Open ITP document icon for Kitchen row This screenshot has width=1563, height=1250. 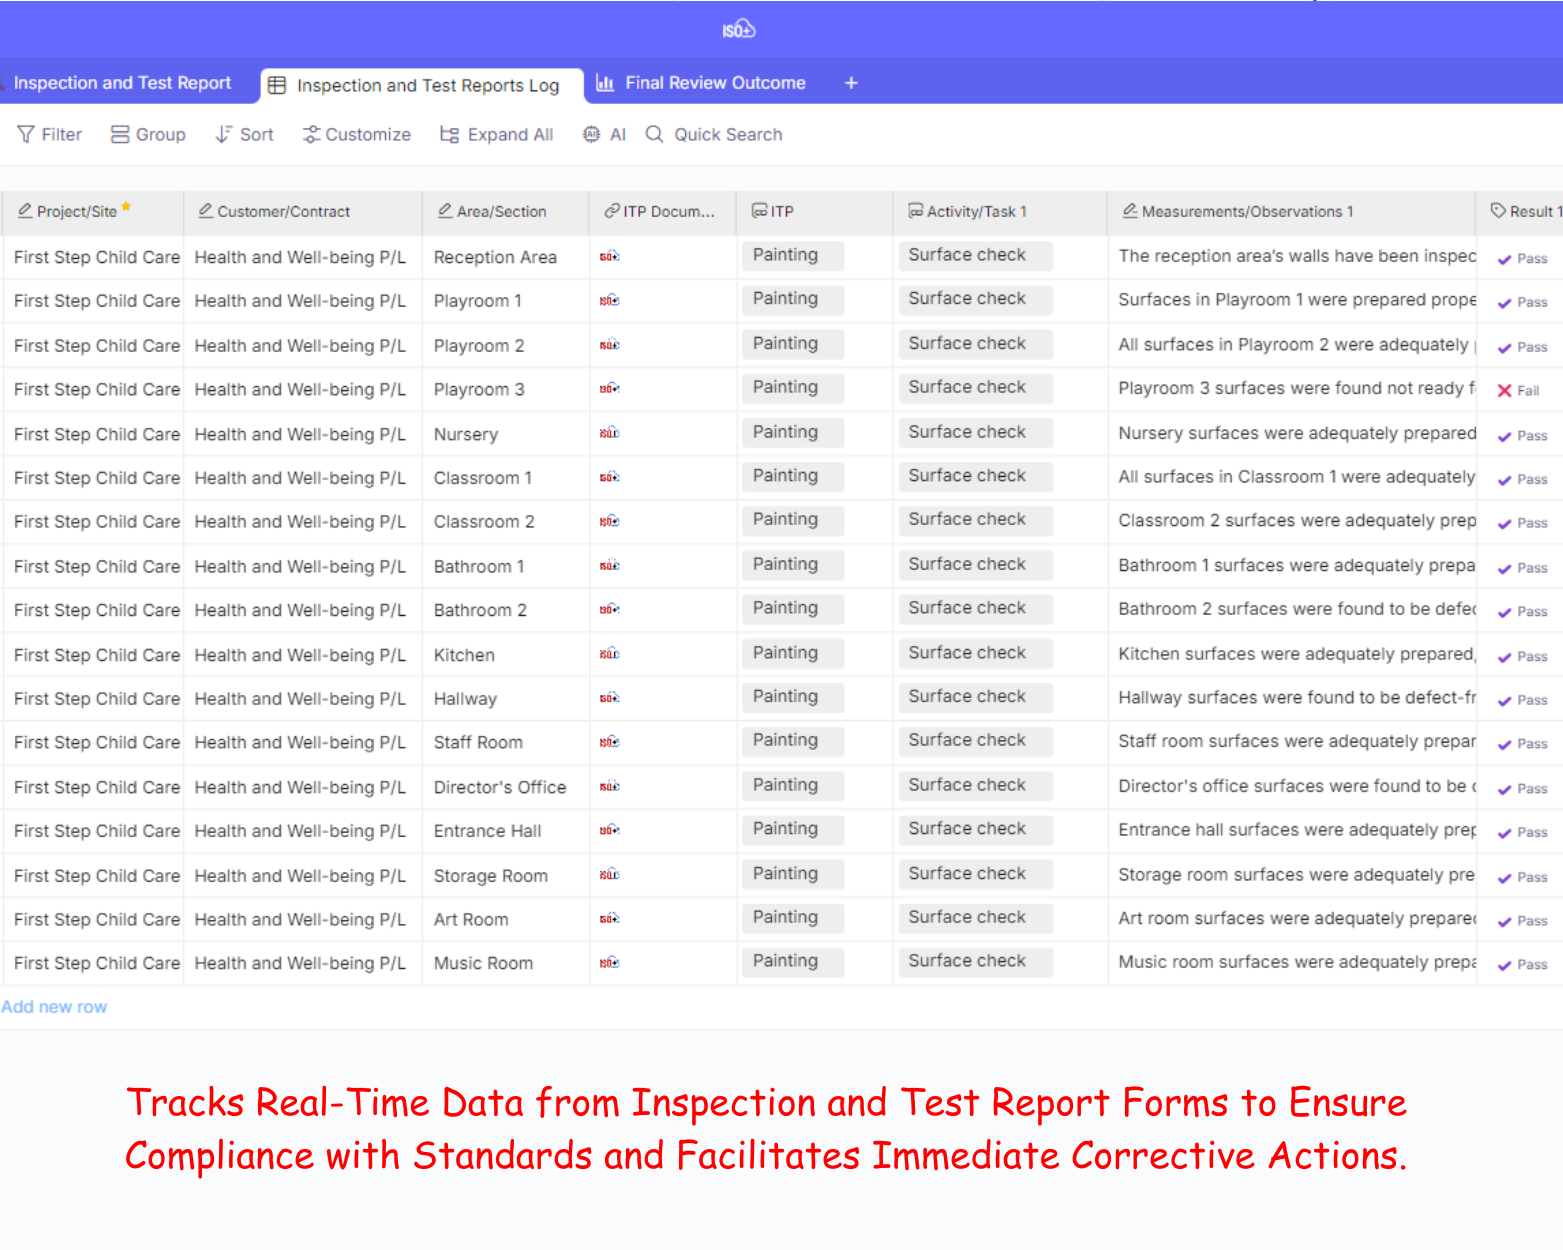pyautogui.click(x=609, y=655)
